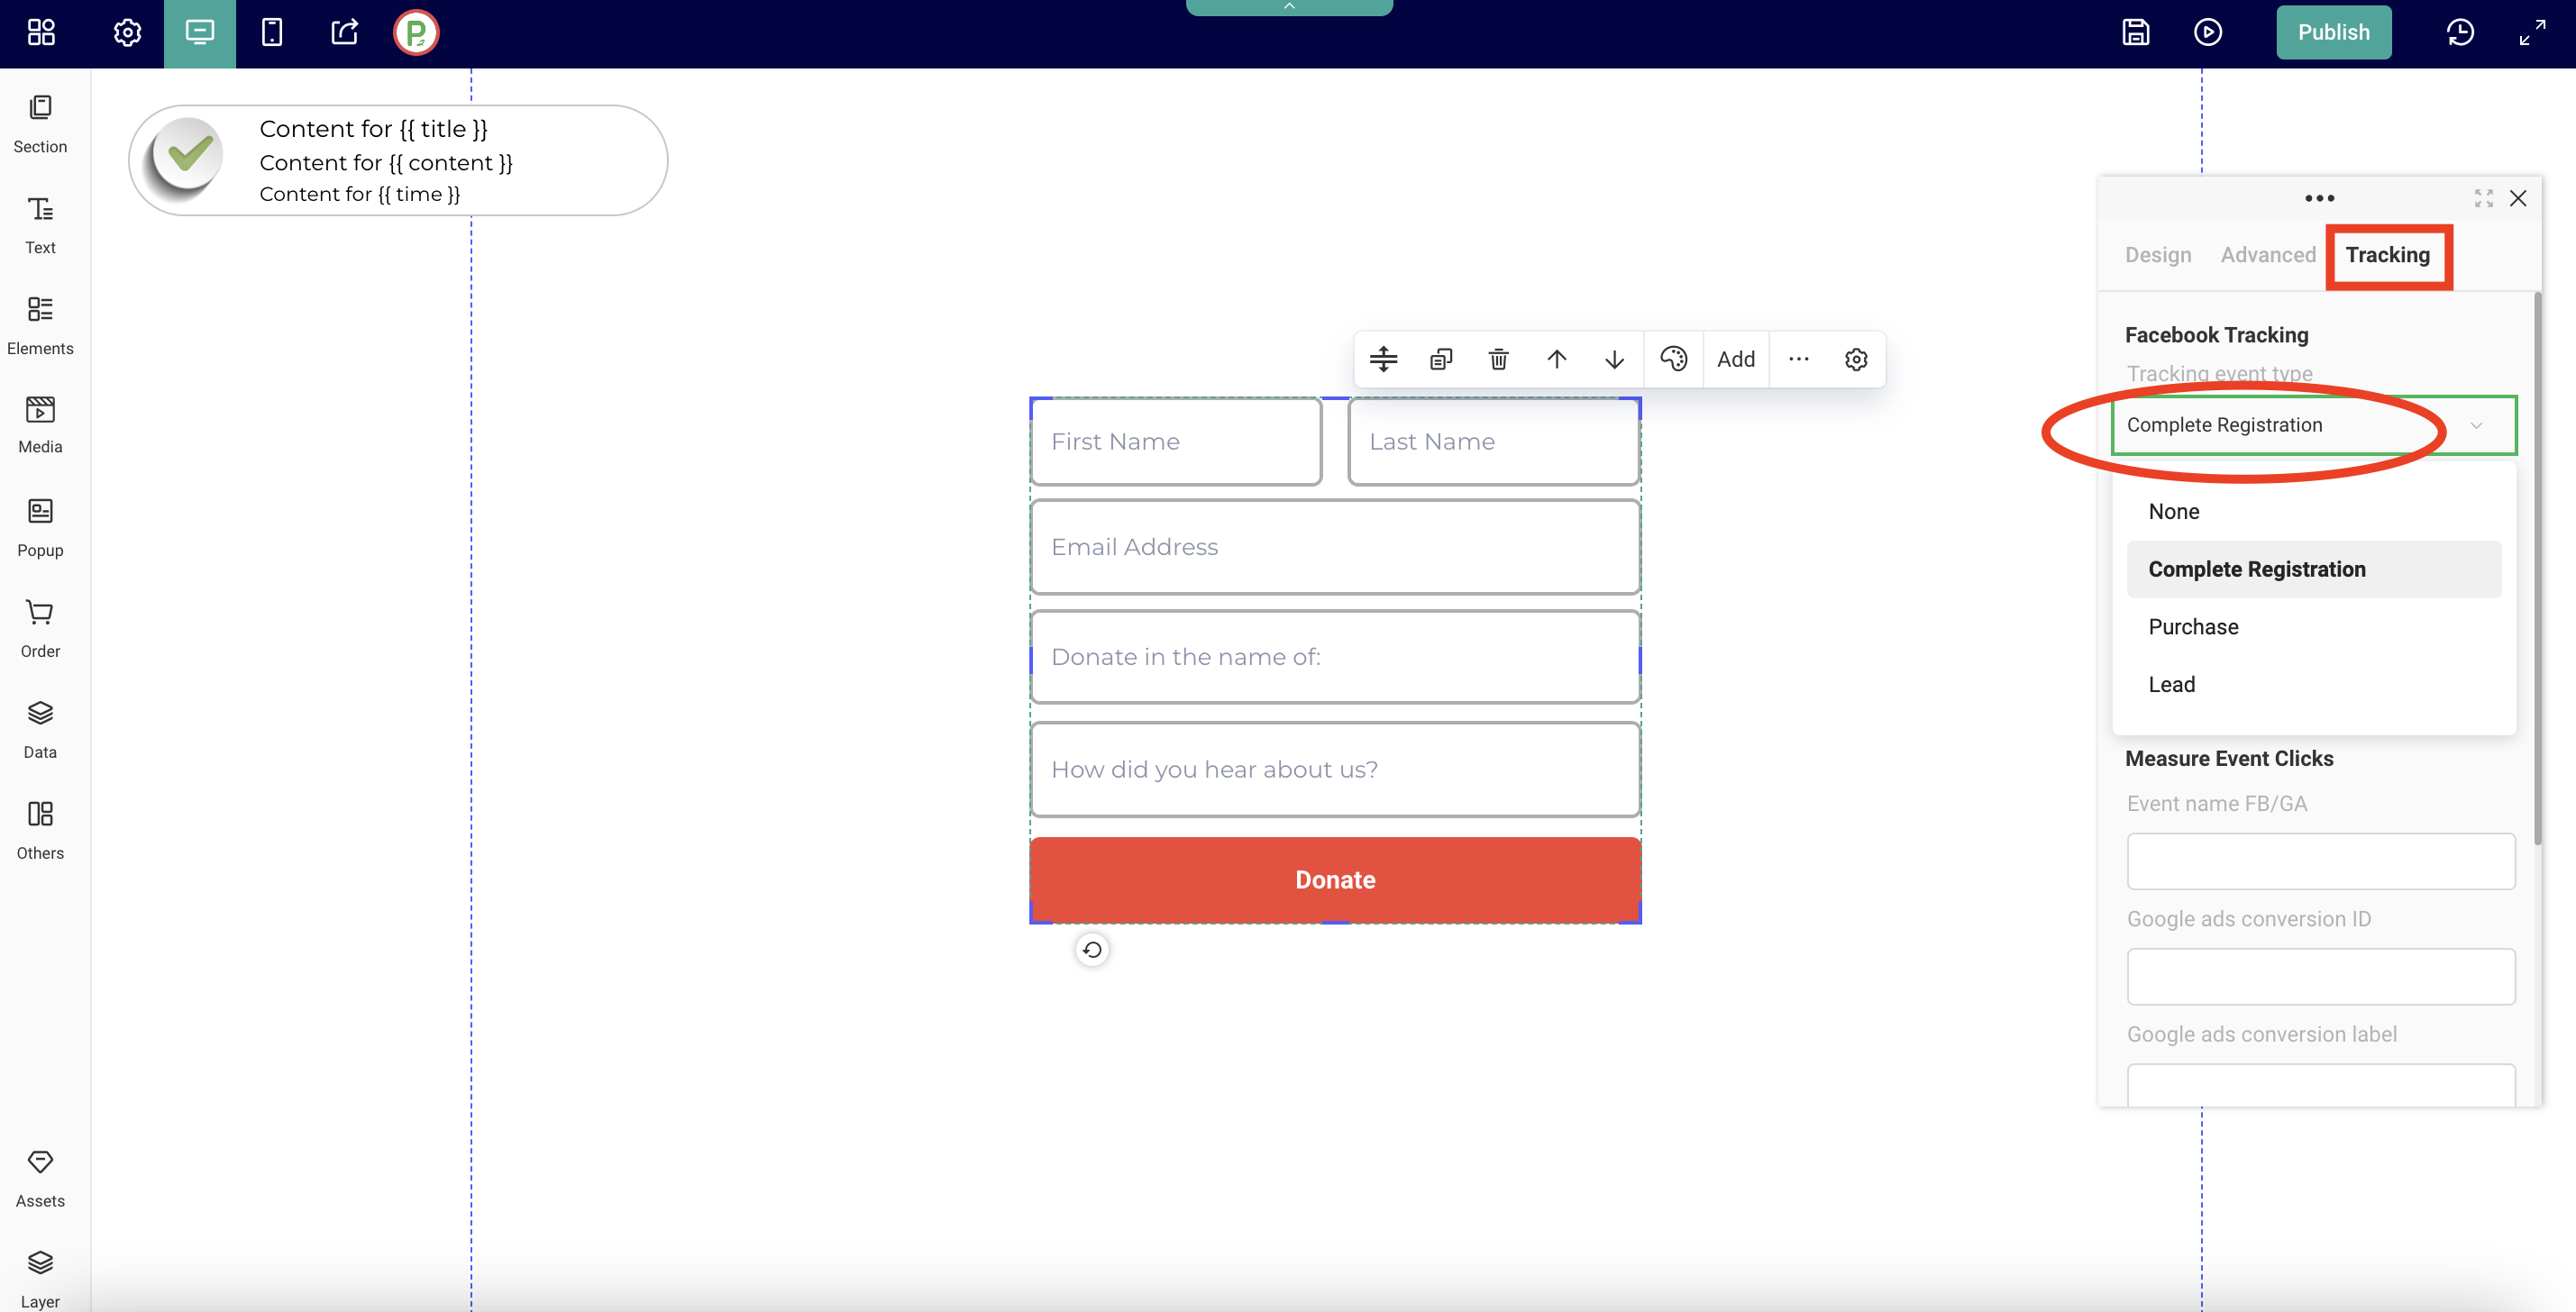Collapse the top bar chevron handle

[1289, 7]
